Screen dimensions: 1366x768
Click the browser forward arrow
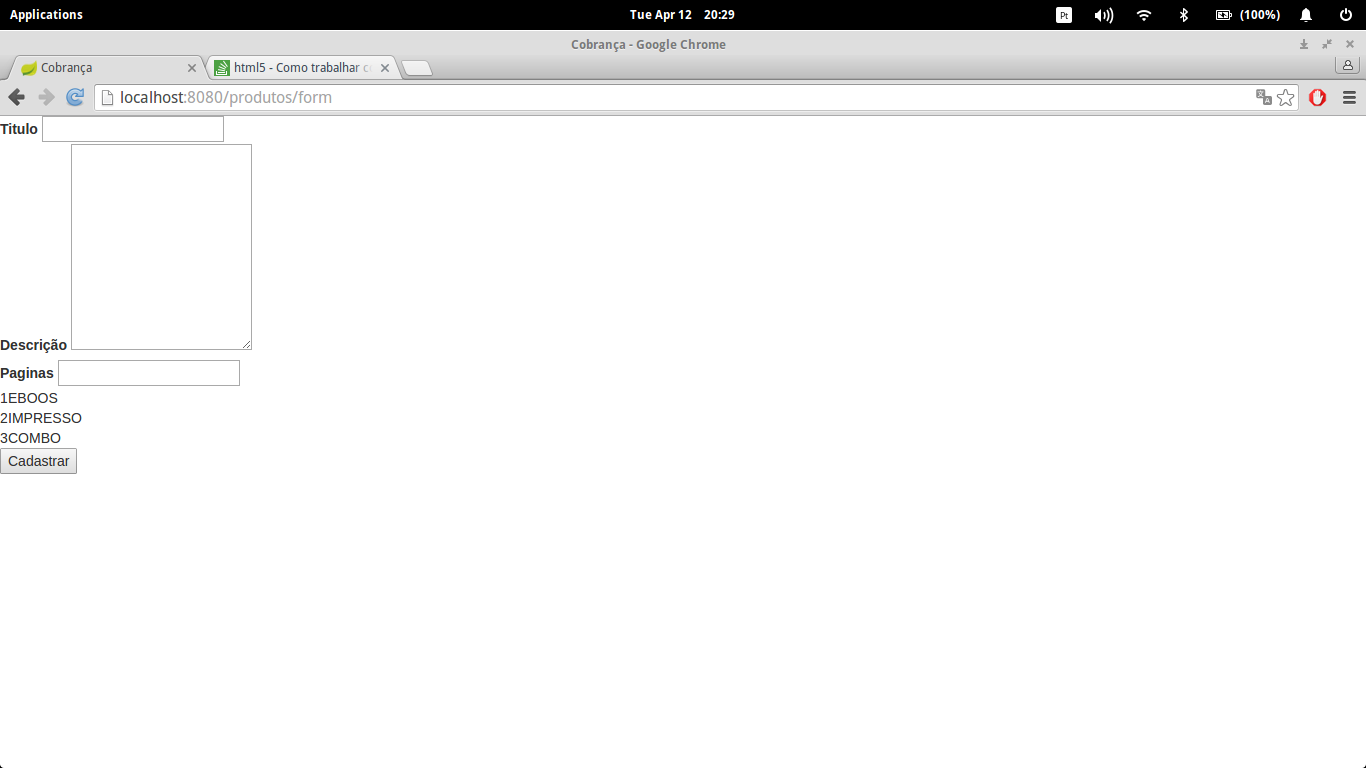pyautogui.click(x=46, y=97)
